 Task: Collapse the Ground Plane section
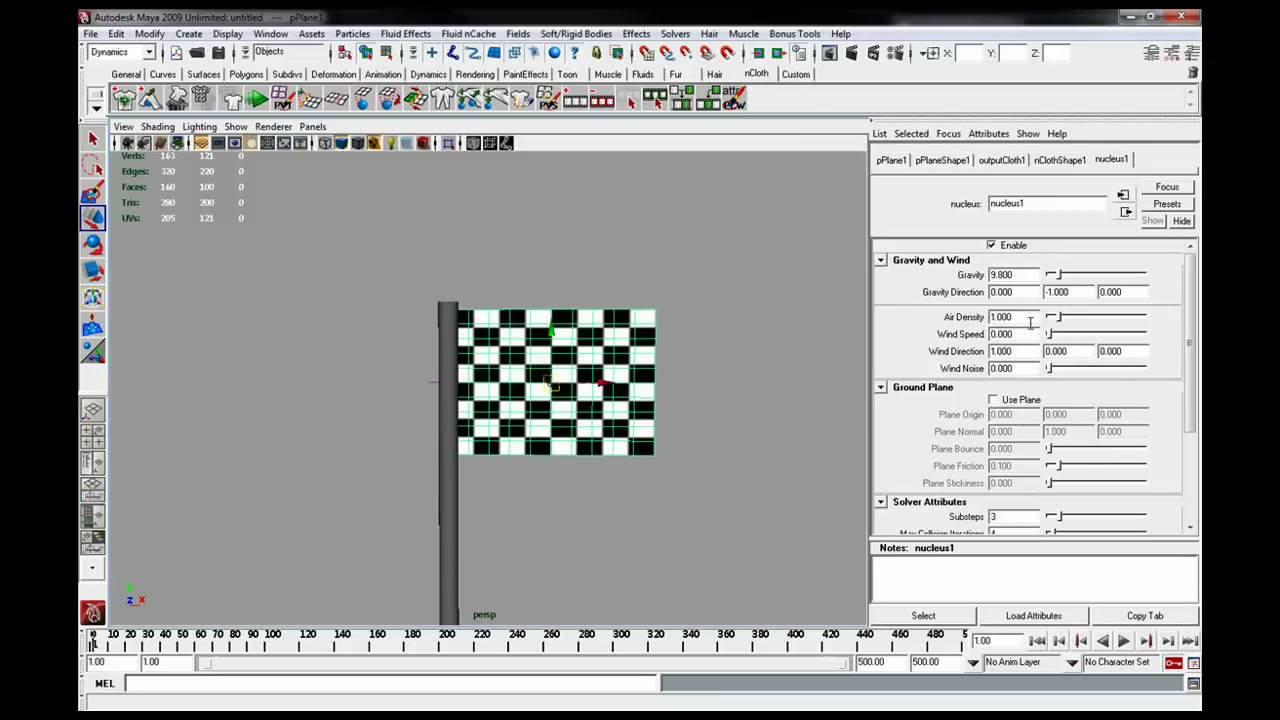click(x=881, y=388)
